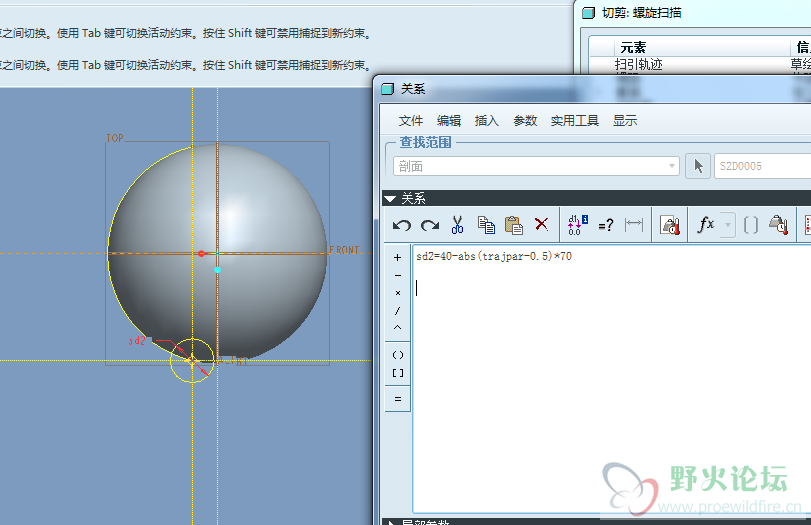
Task: Click the TOP datum plane label
Action: pyautogui.click(x=115, y=138)
